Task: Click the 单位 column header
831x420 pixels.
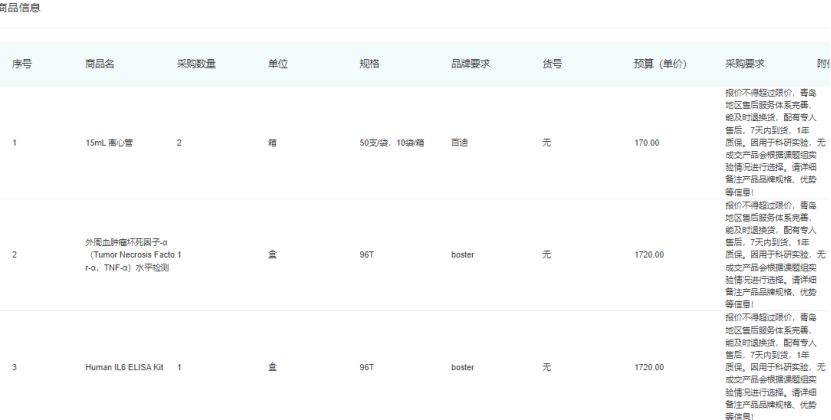Action: pyautogui.click(x=278, y=64)
